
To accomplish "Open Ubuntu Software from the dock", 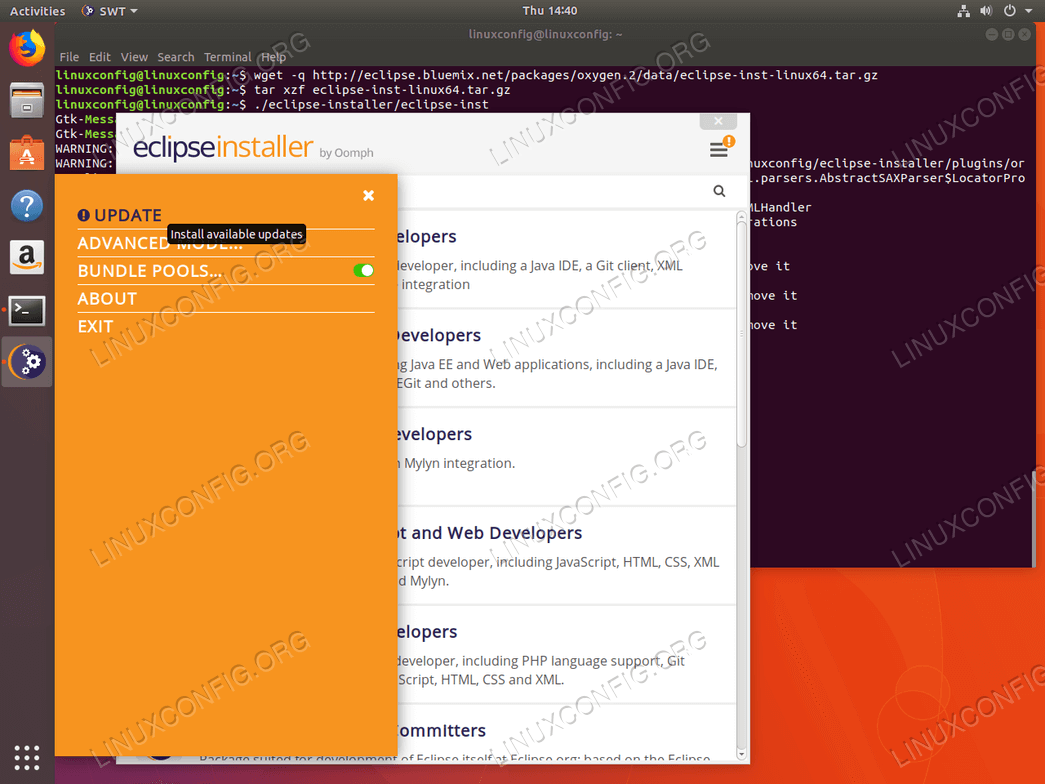I will click(26, 153).
